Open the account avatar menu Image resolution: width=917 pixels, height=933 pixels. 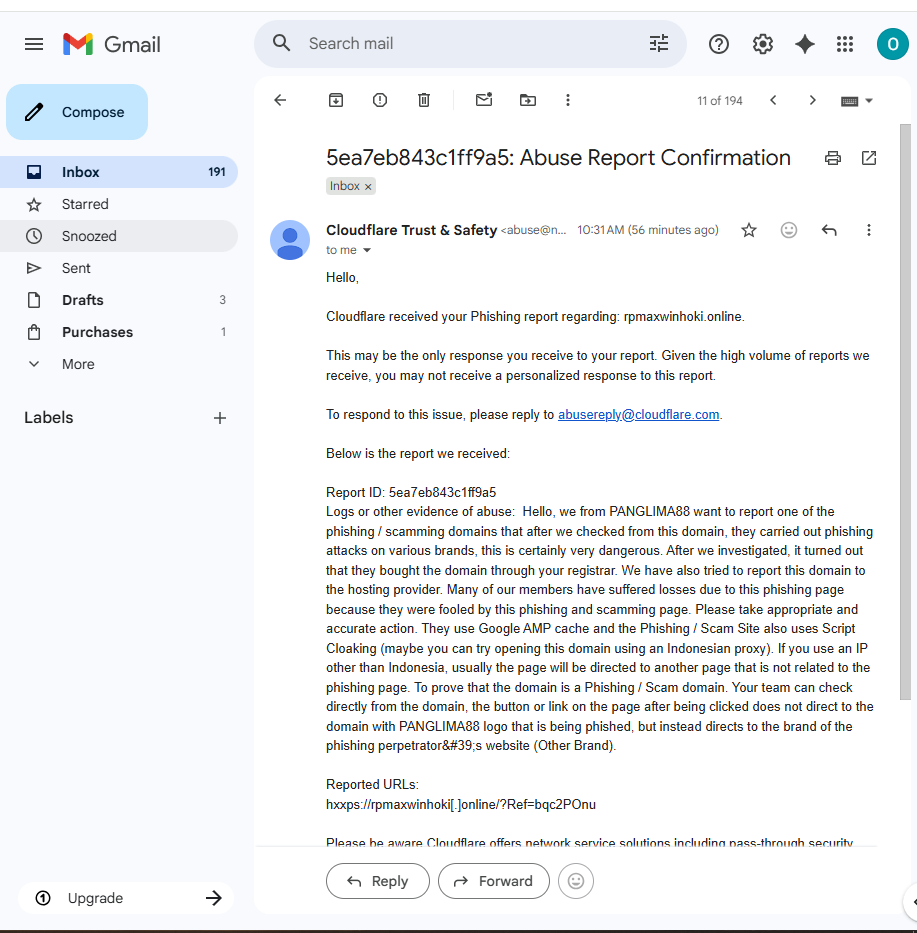point(892,44)
